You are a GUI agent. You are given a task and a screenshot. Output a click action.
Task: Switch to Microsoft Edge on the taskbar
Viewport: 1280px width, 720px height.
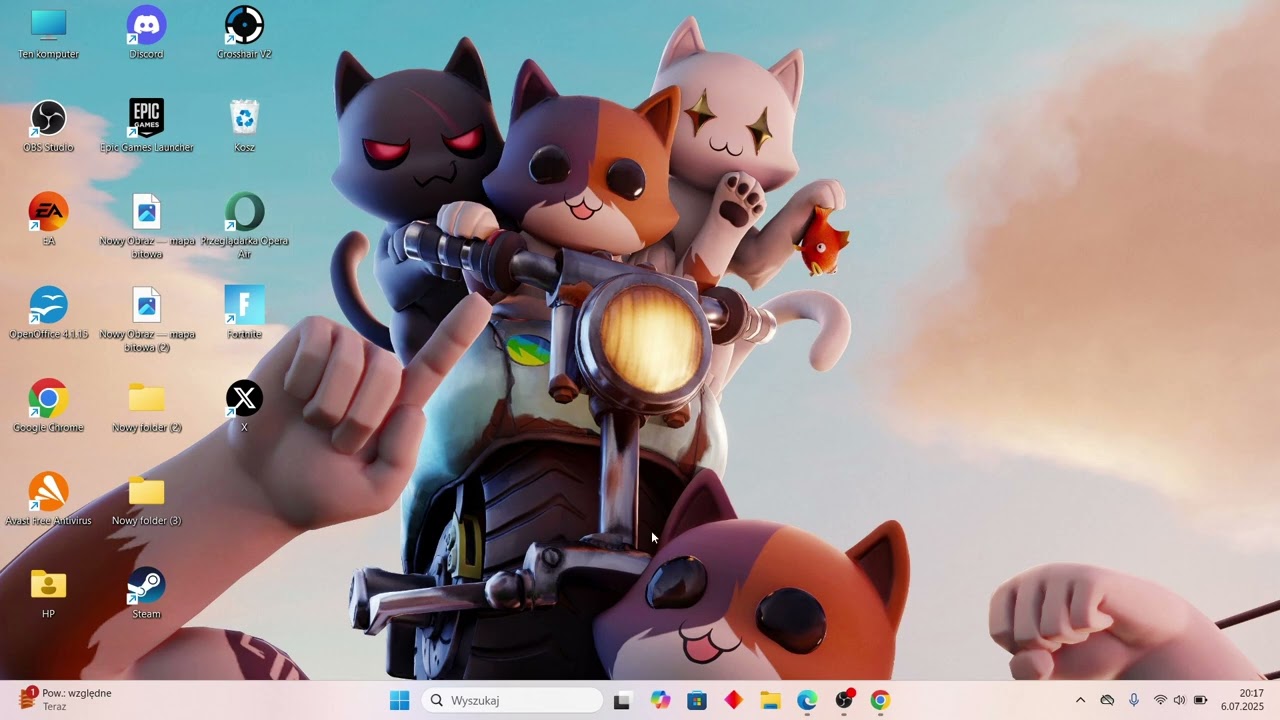pyautogui.click(x=807, y=700)
